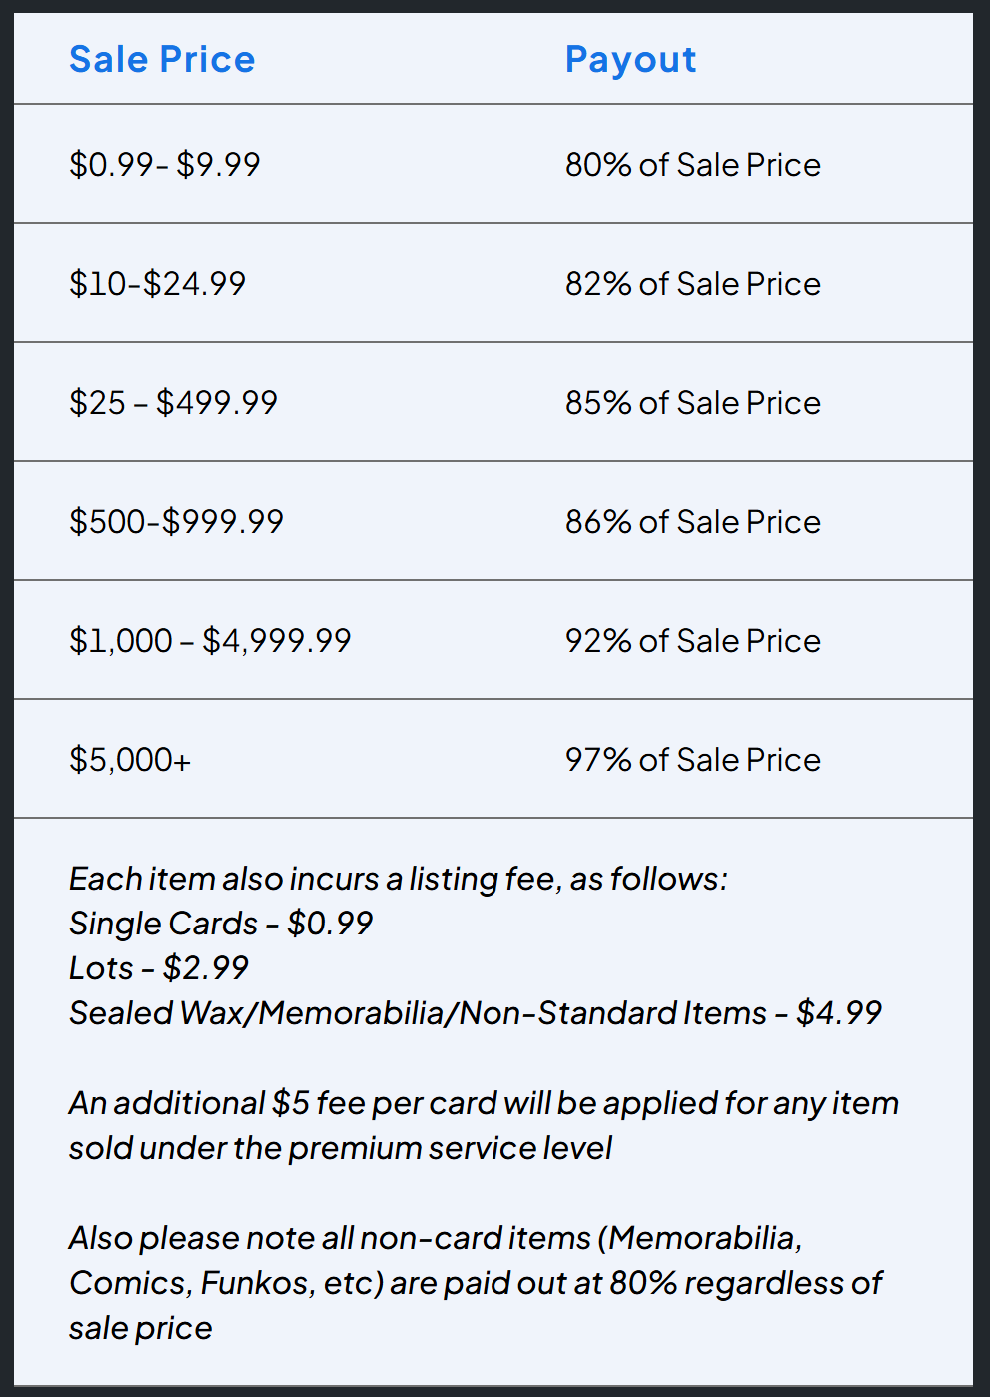Click the Lots – $2.99 fee line
This screenshot has width=990, height=1397.
(159, 968)
